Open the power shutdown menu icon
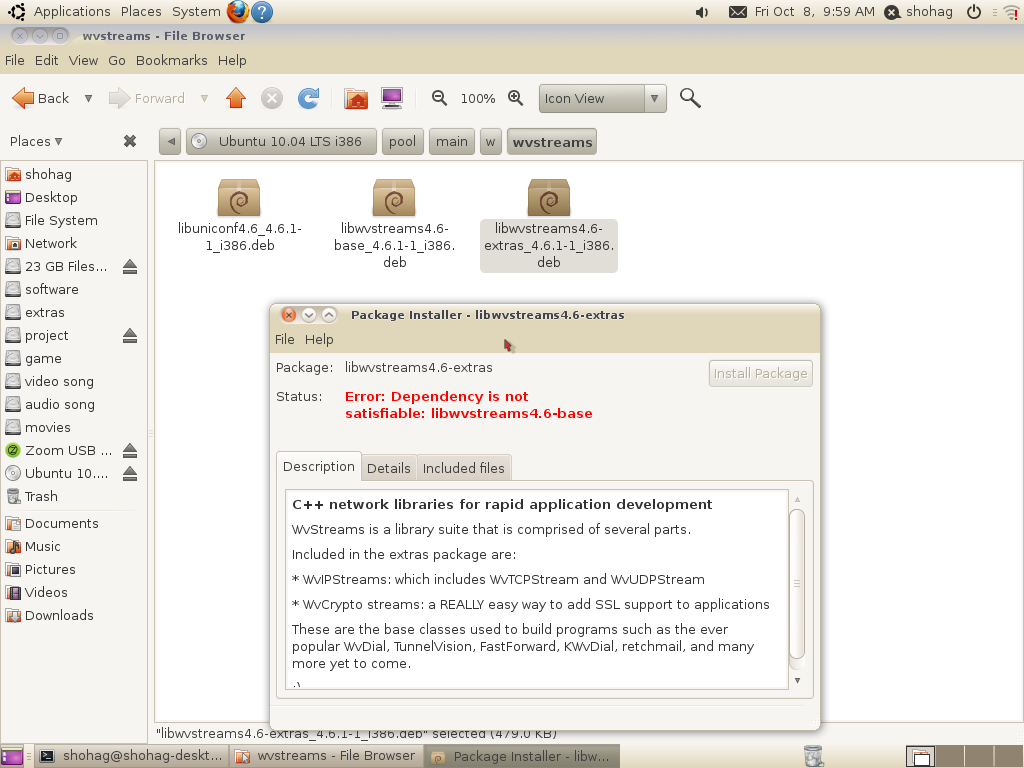This screenshot has height=768, width=1024. (974, 12)
